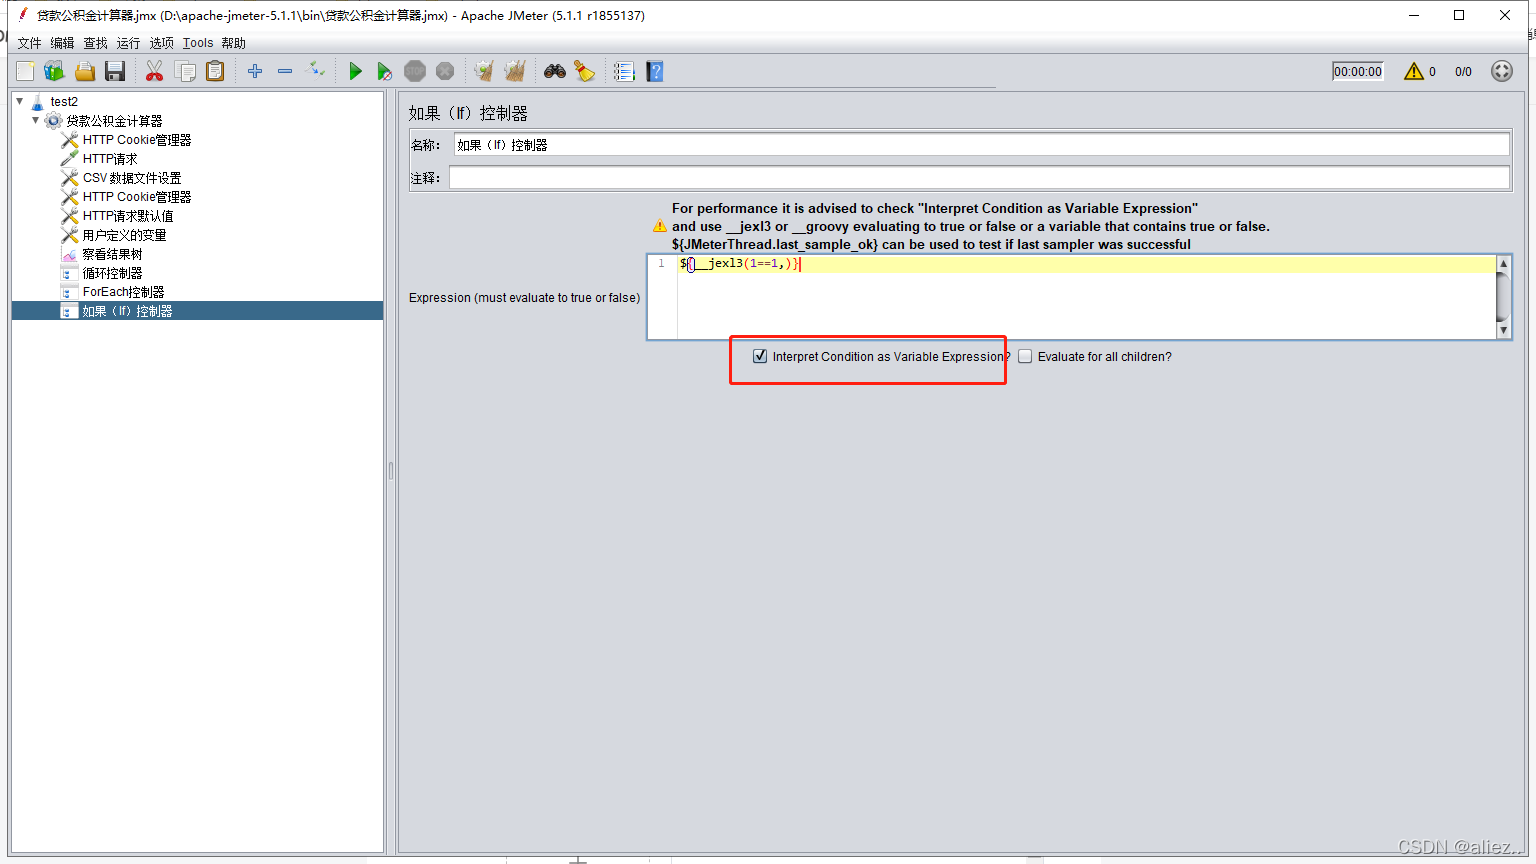Open Help with question mark icon
Image resolution: width=1536 pixels, height=864 pixels.
coord(655,71)
